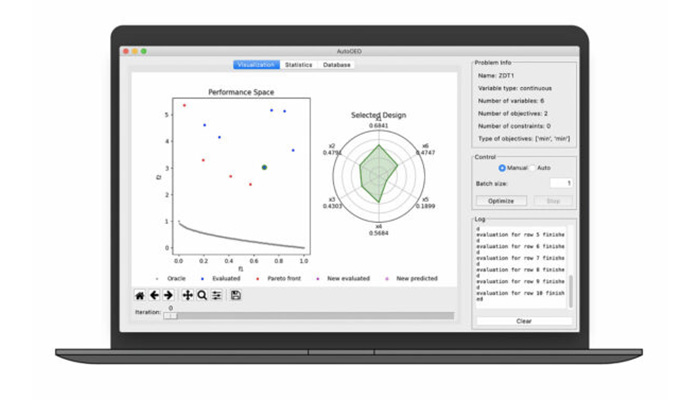Image resolution: width=700 pixels, height=400 pixels.
Task: Click the Iteration slider handle
Action: coord(170,316)
